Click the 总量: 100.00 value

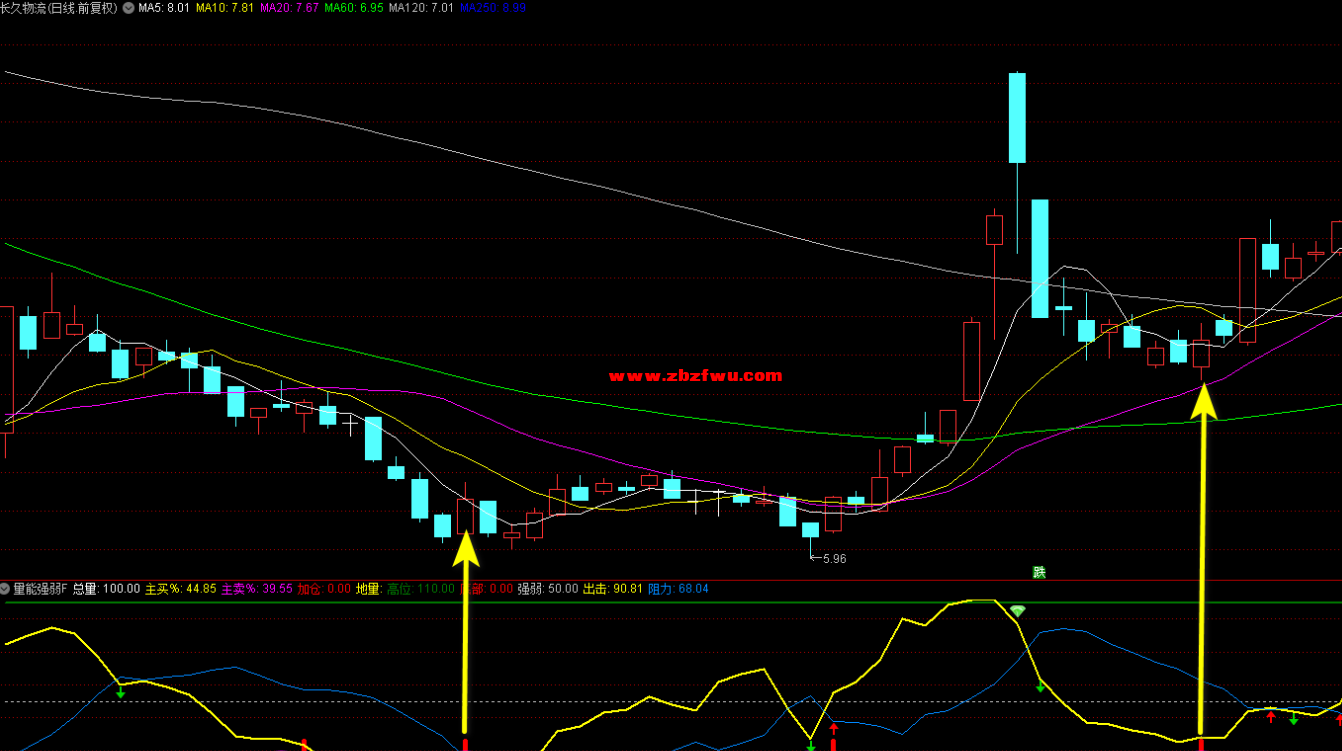[106, 589]
